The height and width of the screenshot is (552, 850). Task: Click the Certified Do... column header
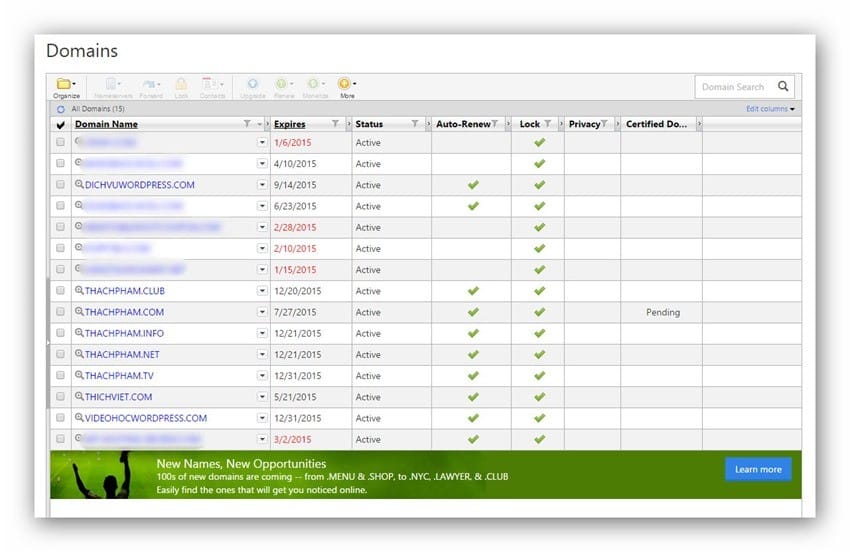click(656, 124)
